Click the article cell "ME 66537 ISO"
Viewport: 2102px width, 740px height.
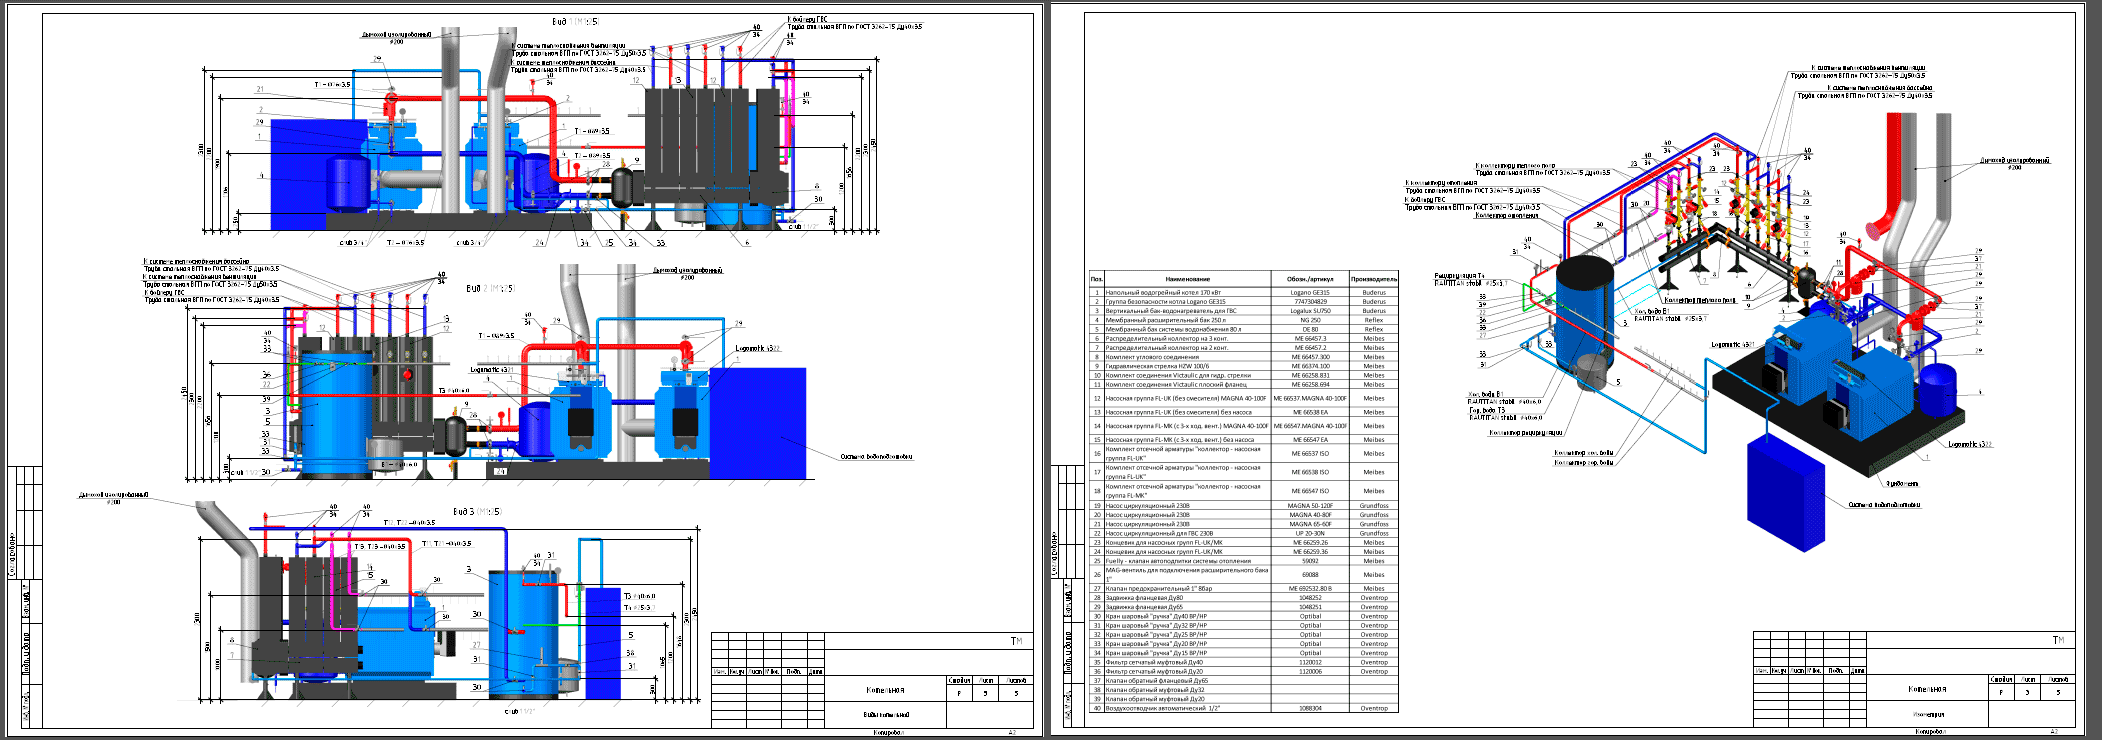tap(1310, 454)
